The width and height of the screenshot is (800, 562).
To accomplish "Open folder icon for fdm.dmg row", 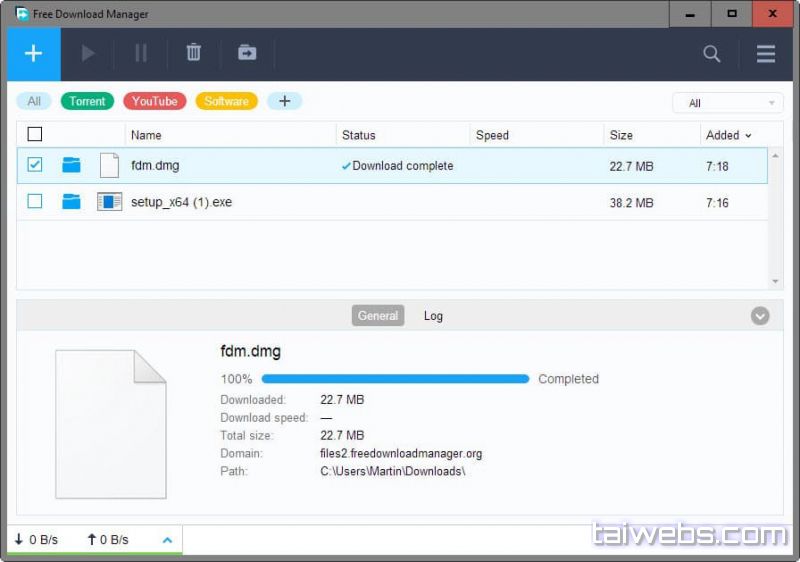I will [71, 166].
